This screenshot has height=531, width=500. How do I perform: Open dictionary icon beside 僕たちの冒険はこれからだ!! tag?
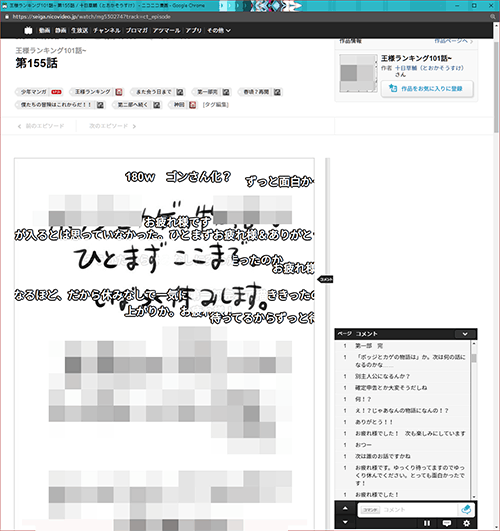click(100, 105)
